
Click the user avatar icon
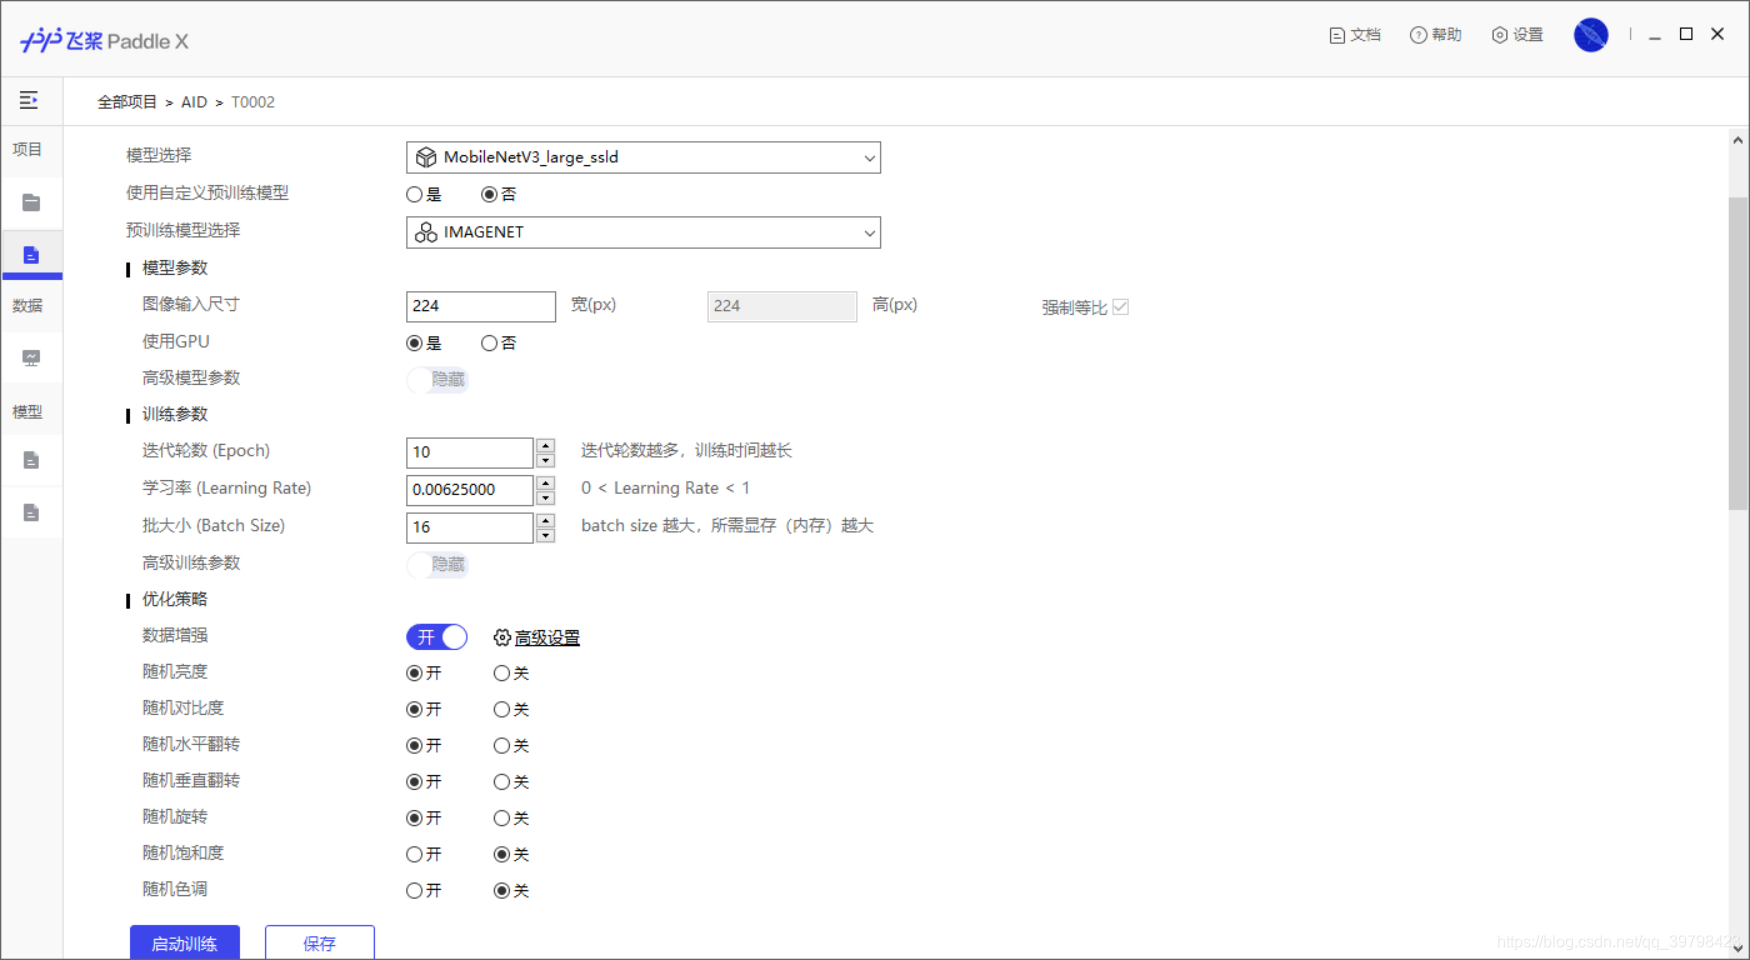click(x=1590, y=35)
